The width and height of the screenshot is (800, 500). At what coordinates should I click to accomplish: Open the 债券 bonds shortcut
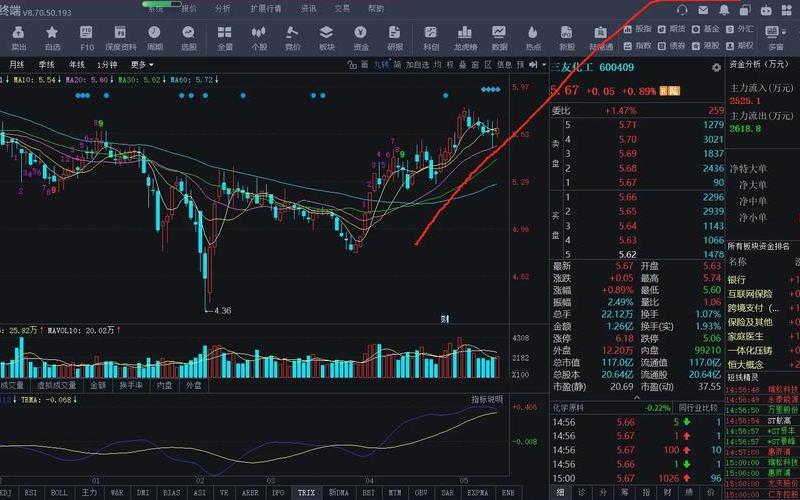point(672,45)
